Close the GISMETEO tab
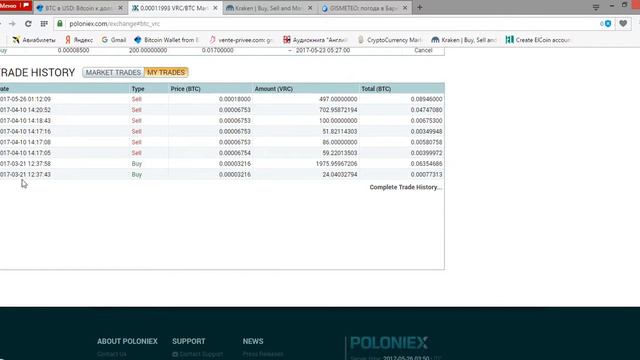 tap(405, 8)
